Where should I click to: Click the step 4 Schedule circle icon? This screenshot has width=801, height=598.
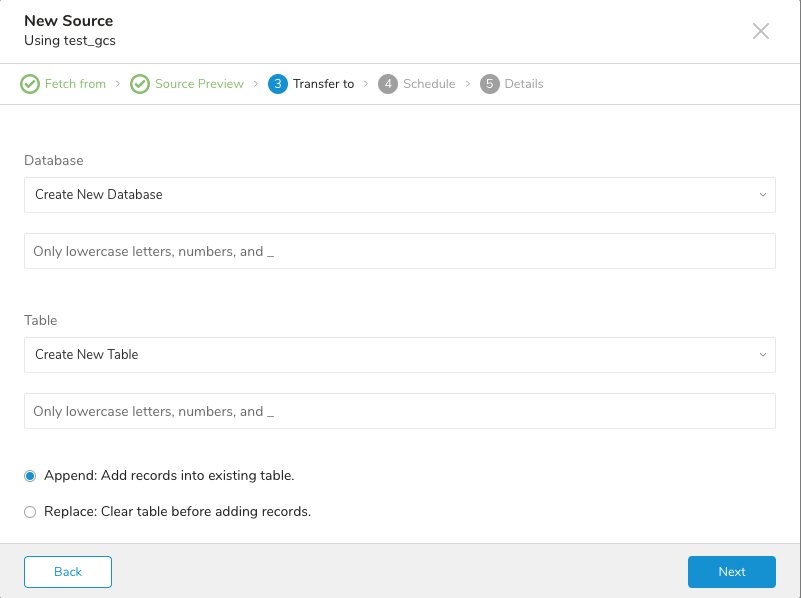tap(388, 84)
